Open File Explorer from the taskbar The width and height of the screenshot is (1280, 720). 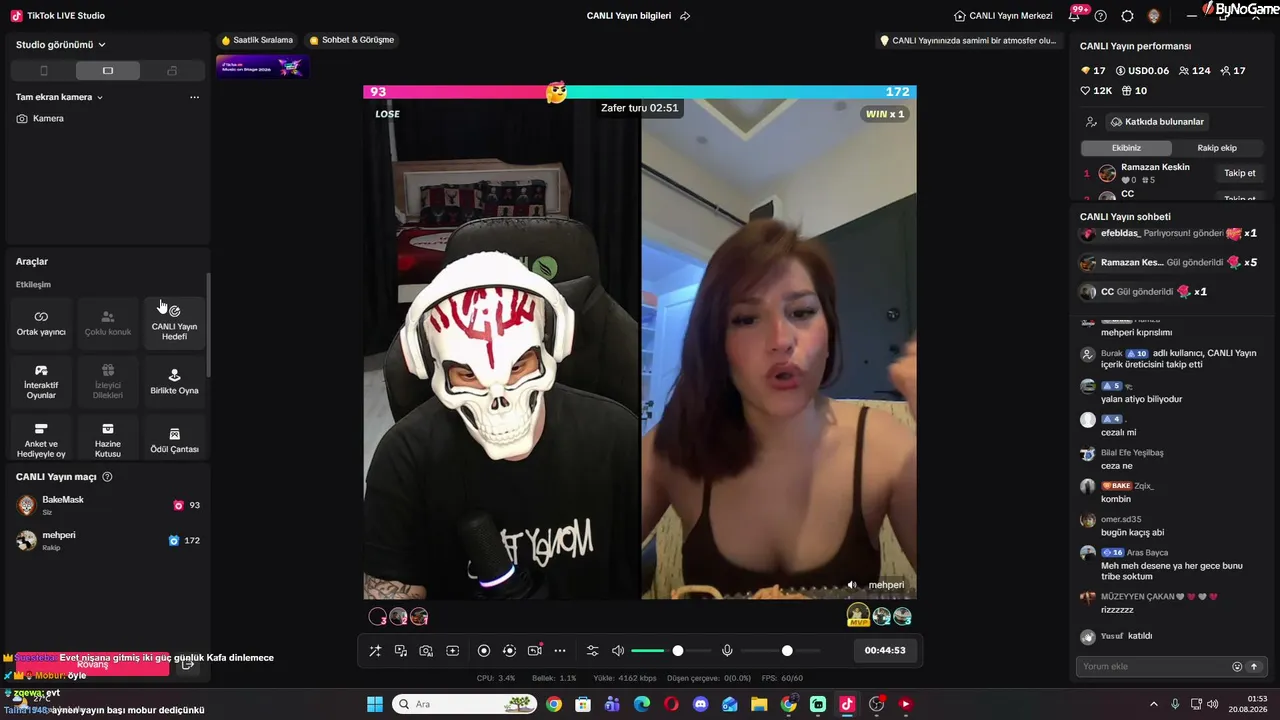tap(759, 704)
